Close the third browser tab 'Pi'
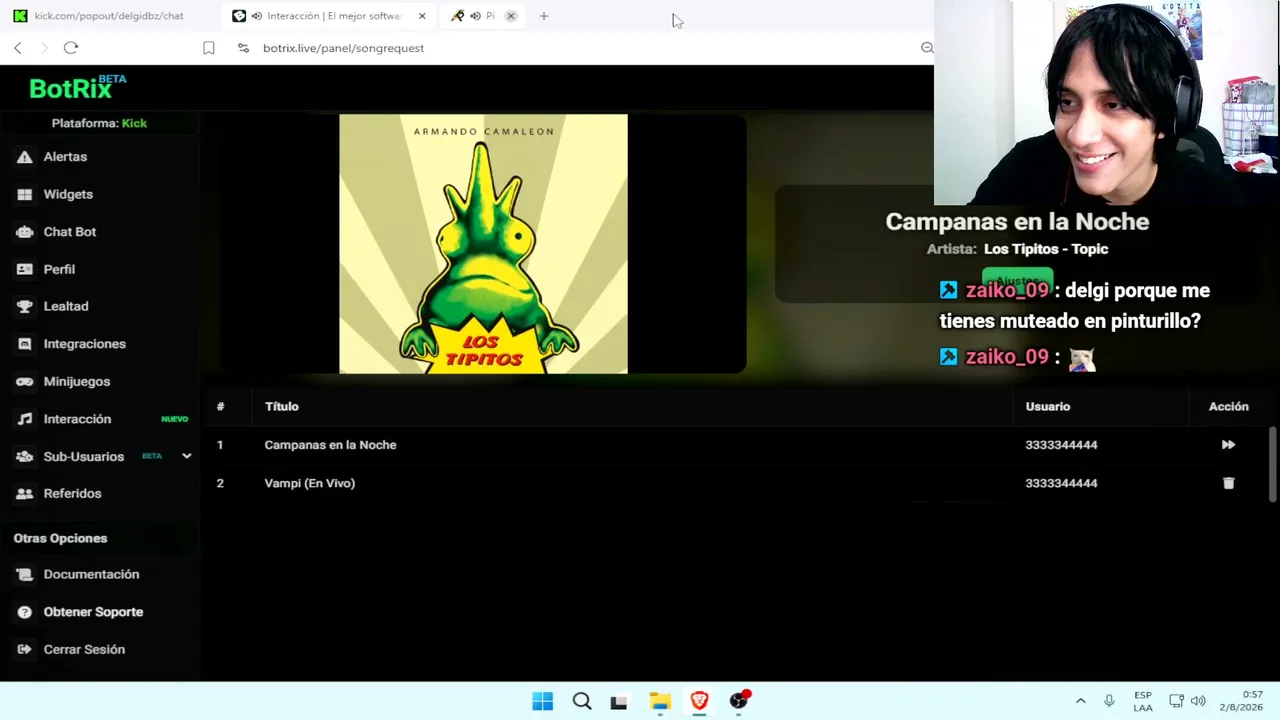Viewport: 1280px width, 720px height. [511, 16]
